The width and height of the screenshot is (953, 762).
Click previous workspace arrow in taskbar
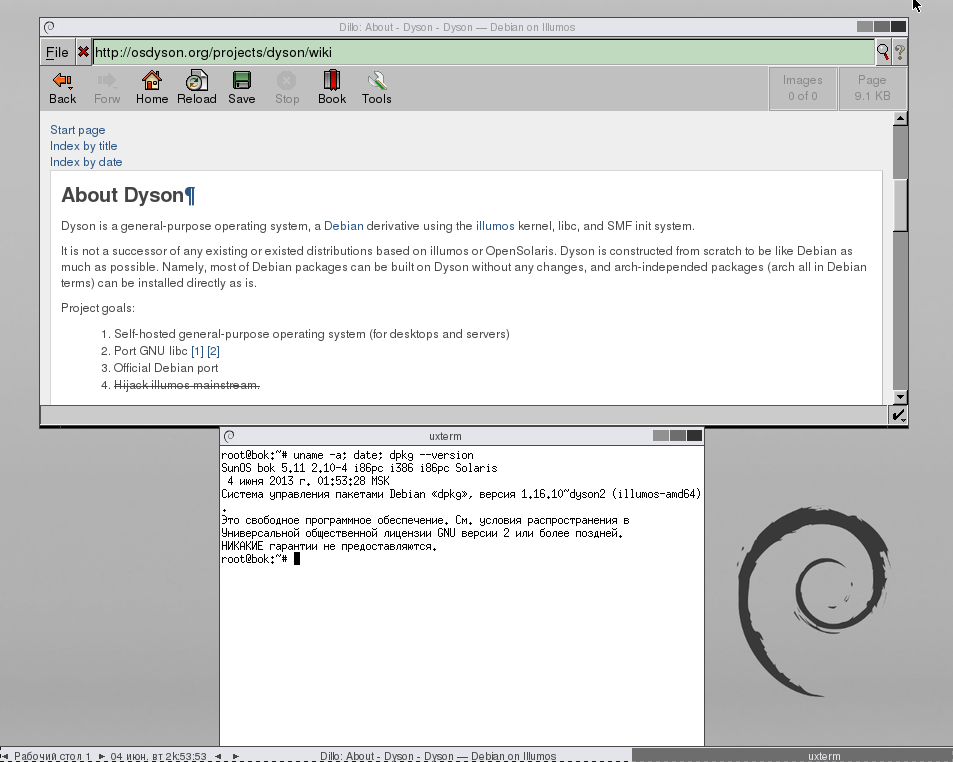(x=5, y=756)
